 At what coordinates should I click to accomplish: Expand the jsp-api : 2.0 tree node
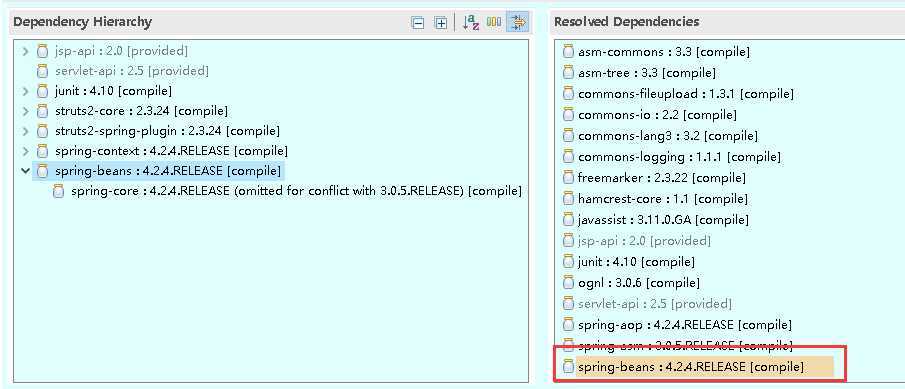click(25, 51)
